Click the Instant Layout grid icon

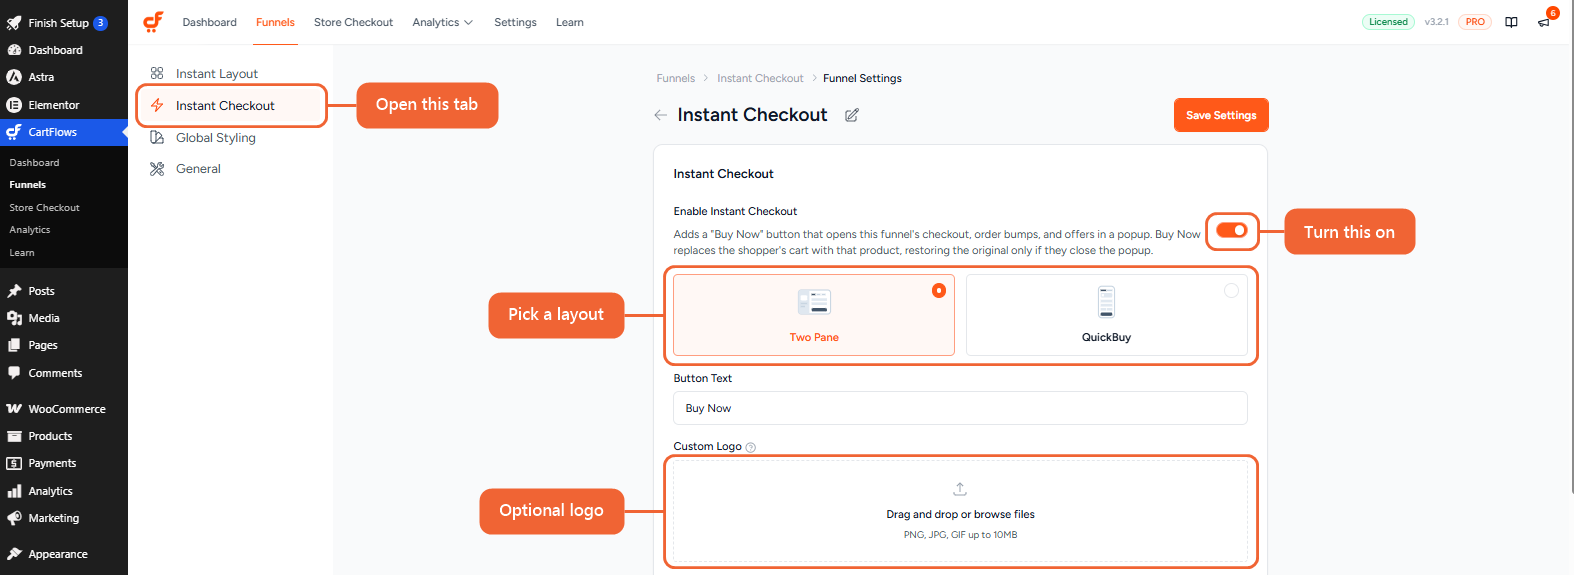[157, 73]
